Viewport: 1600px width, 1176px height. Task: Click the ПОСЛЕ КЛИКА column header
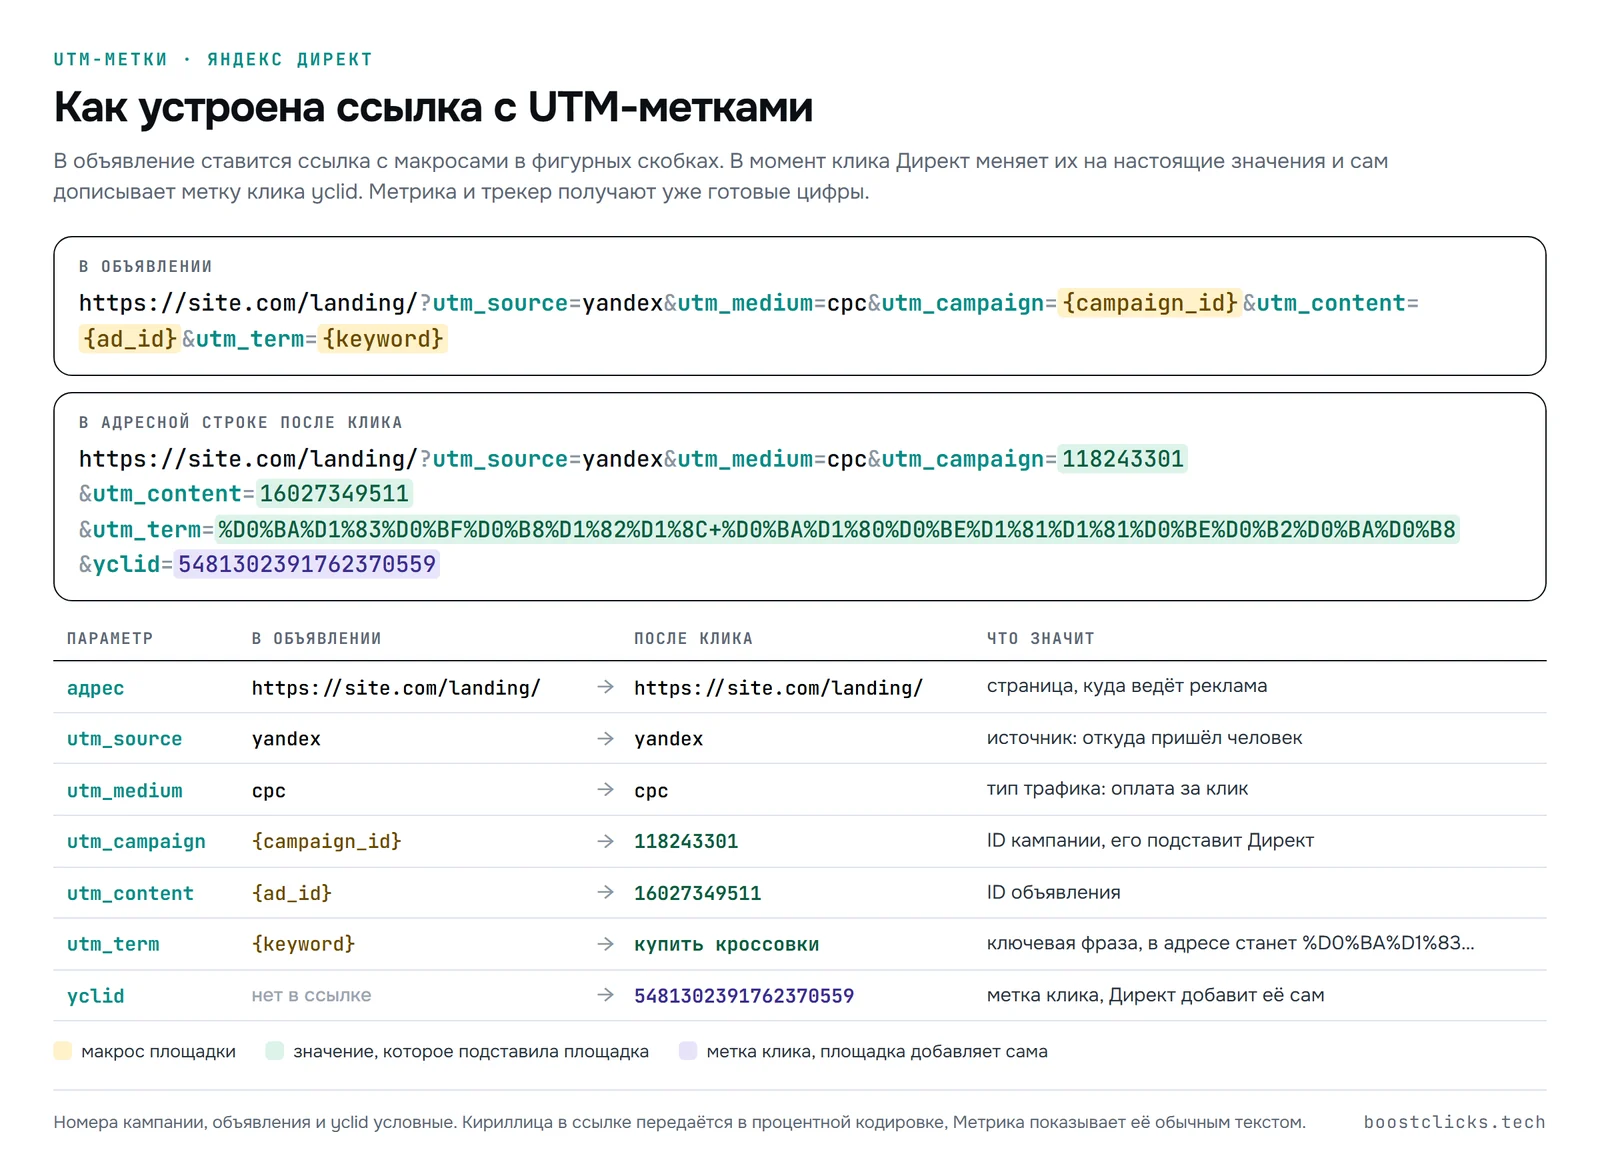(694, 639)
